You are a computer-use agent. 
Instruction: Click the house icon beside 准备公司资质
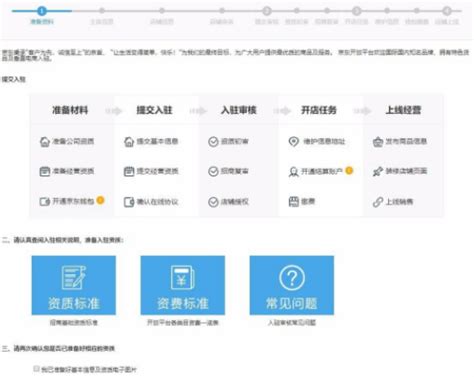45,142
